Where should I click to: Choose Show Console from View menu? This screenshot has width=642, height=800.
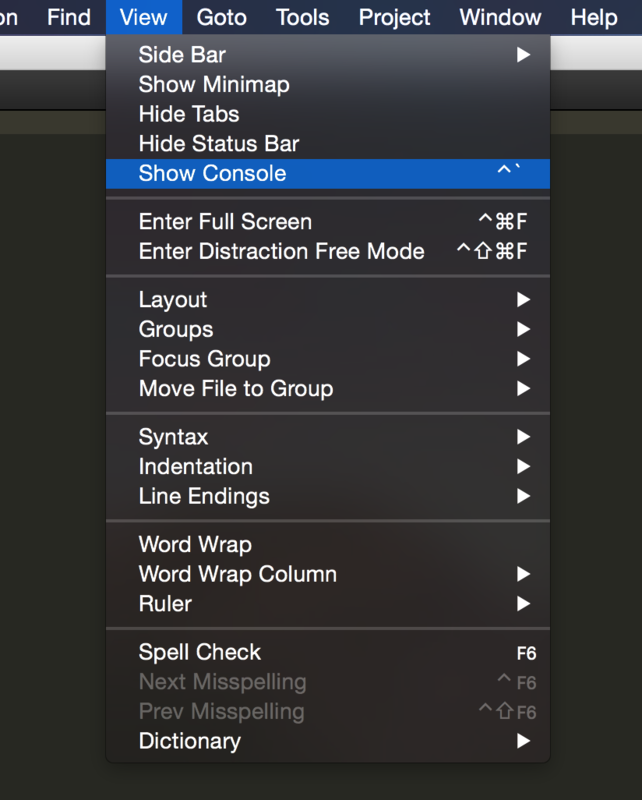212,174
